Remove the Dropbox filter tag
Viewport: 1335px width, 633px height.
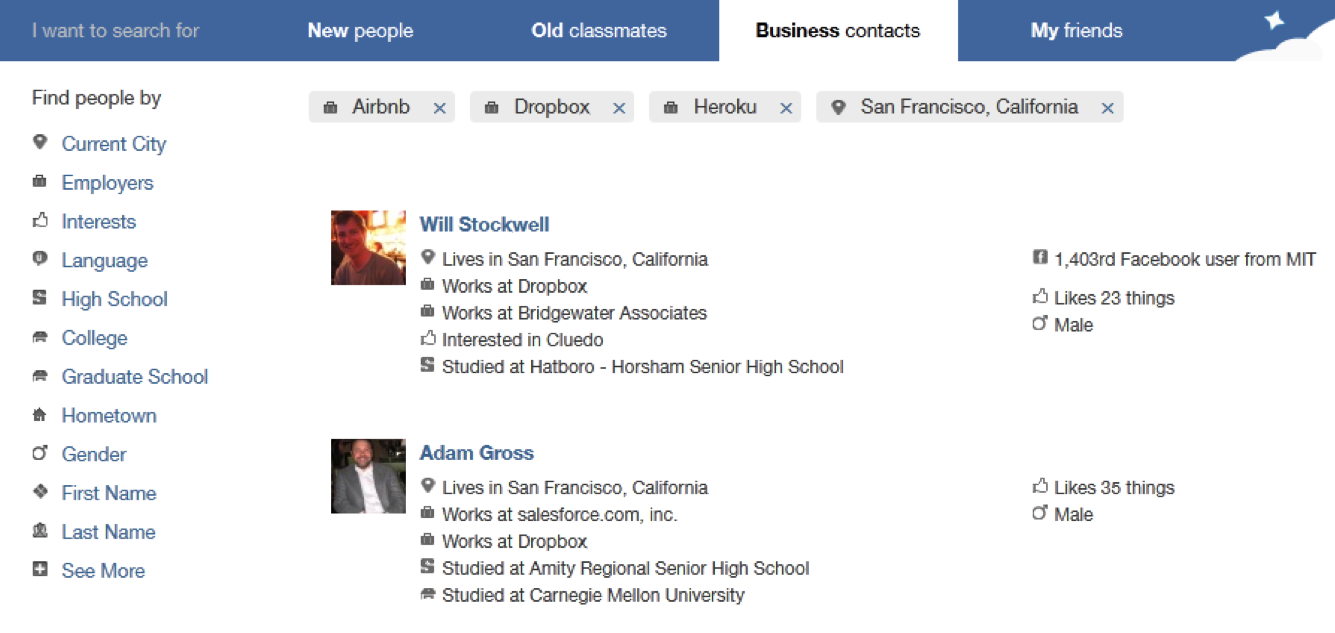(x=619, y=108)
